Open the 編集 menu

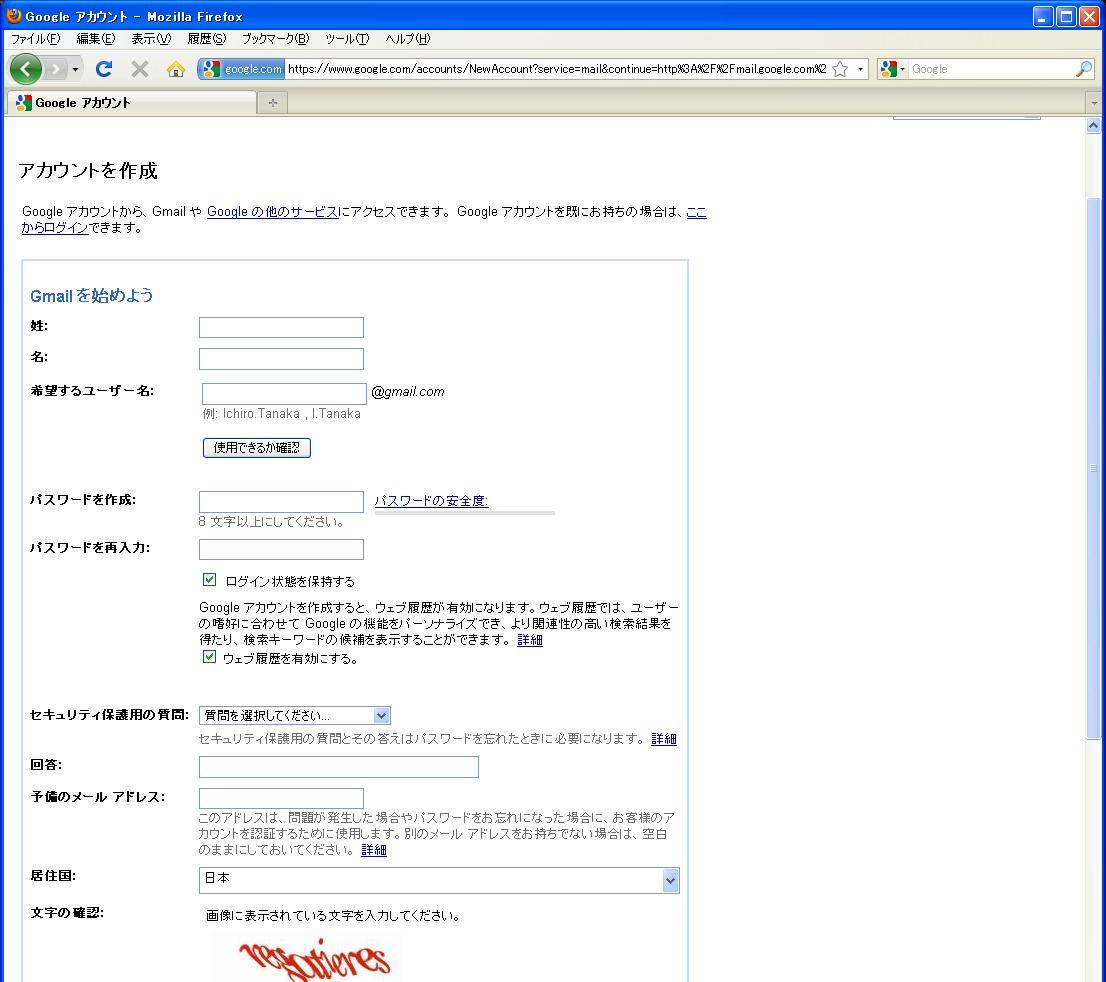[x=95, y=39]
